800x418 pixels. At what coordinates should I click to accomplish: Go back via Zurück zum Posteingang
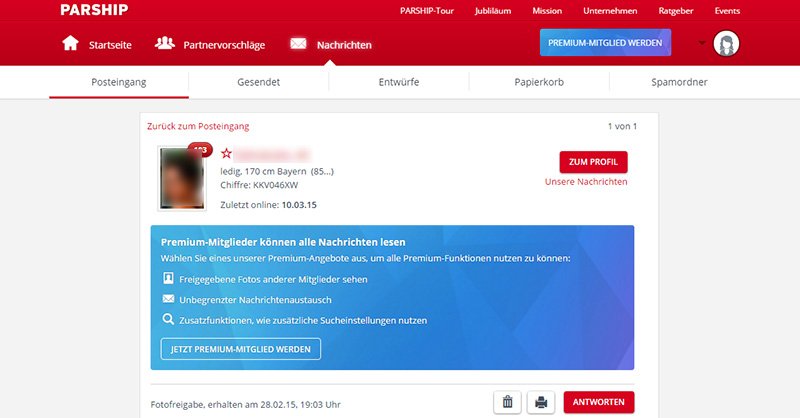click(198, 126)
